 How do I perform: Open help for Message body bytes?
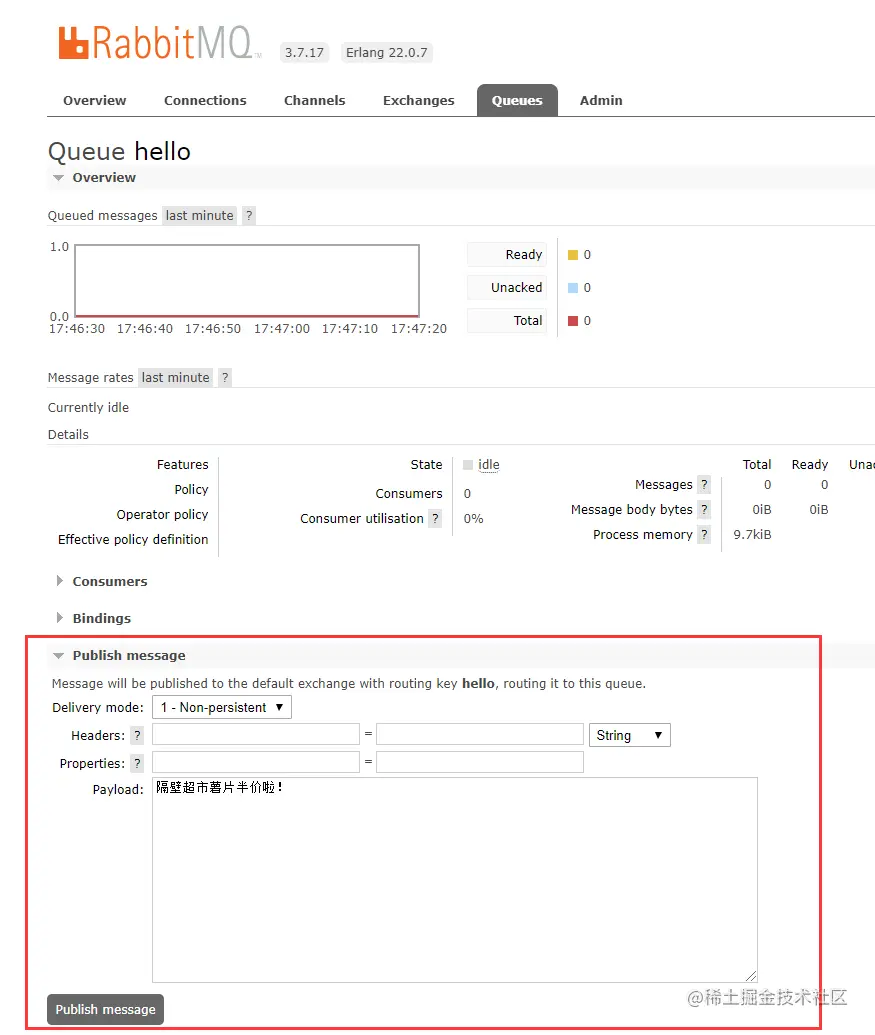704,510
